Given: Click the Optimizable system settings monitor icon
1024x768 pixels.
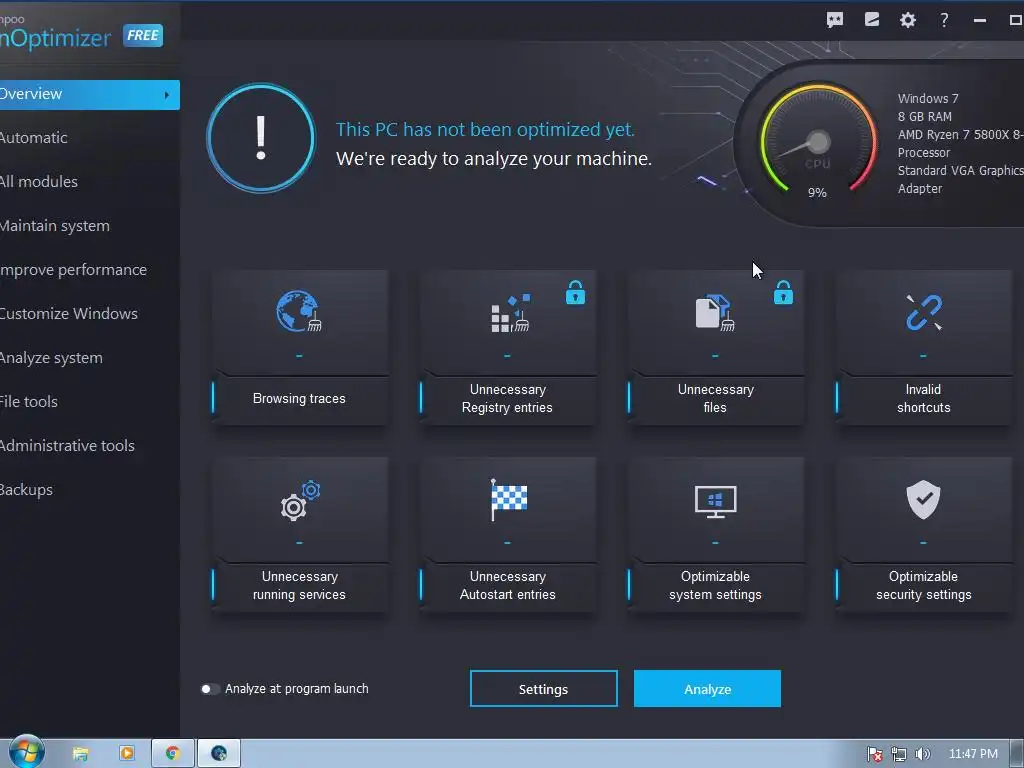Looking at the screenshot, I should pyautogui.click(x=715, y=502).
